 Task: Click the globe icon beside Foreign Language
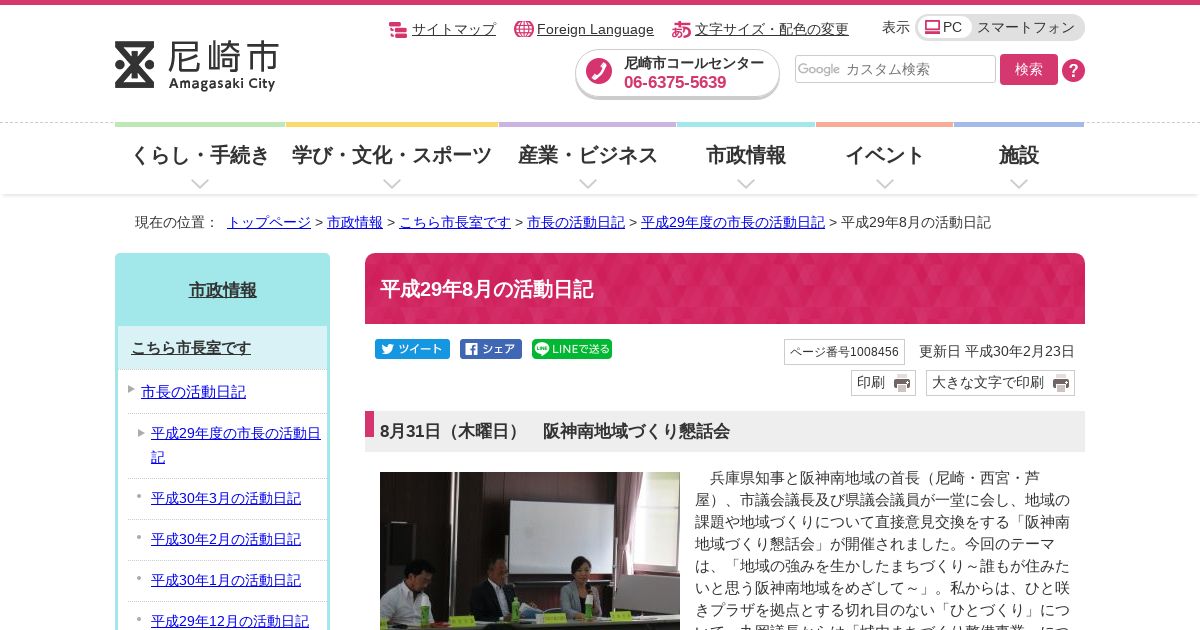(524, 29)
